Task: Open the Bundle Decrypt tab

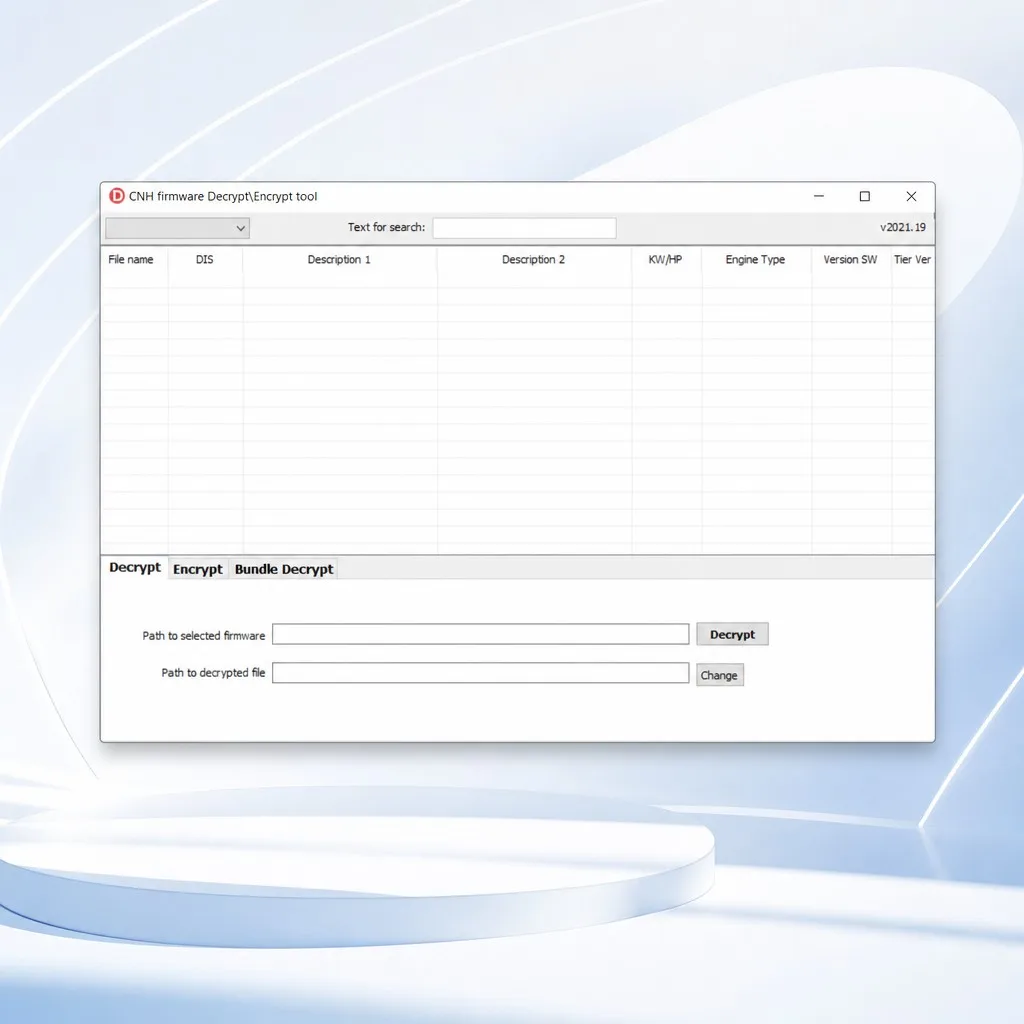Action: [284, 569]
